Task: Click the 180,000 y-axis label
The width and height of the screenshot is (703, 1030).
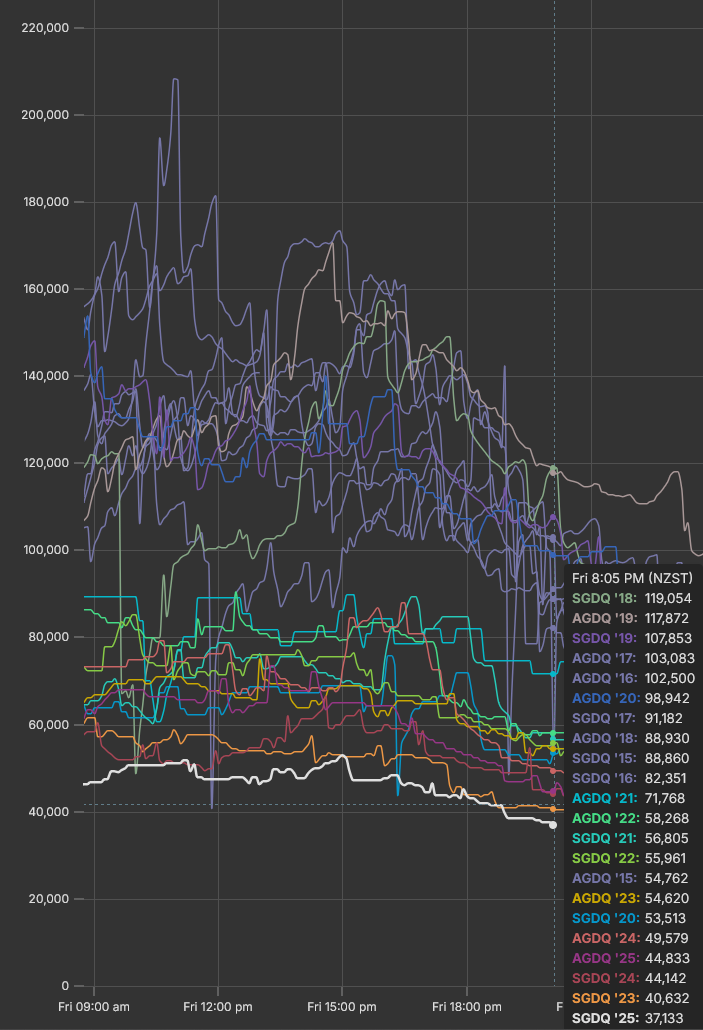Action: pos(46,202)
